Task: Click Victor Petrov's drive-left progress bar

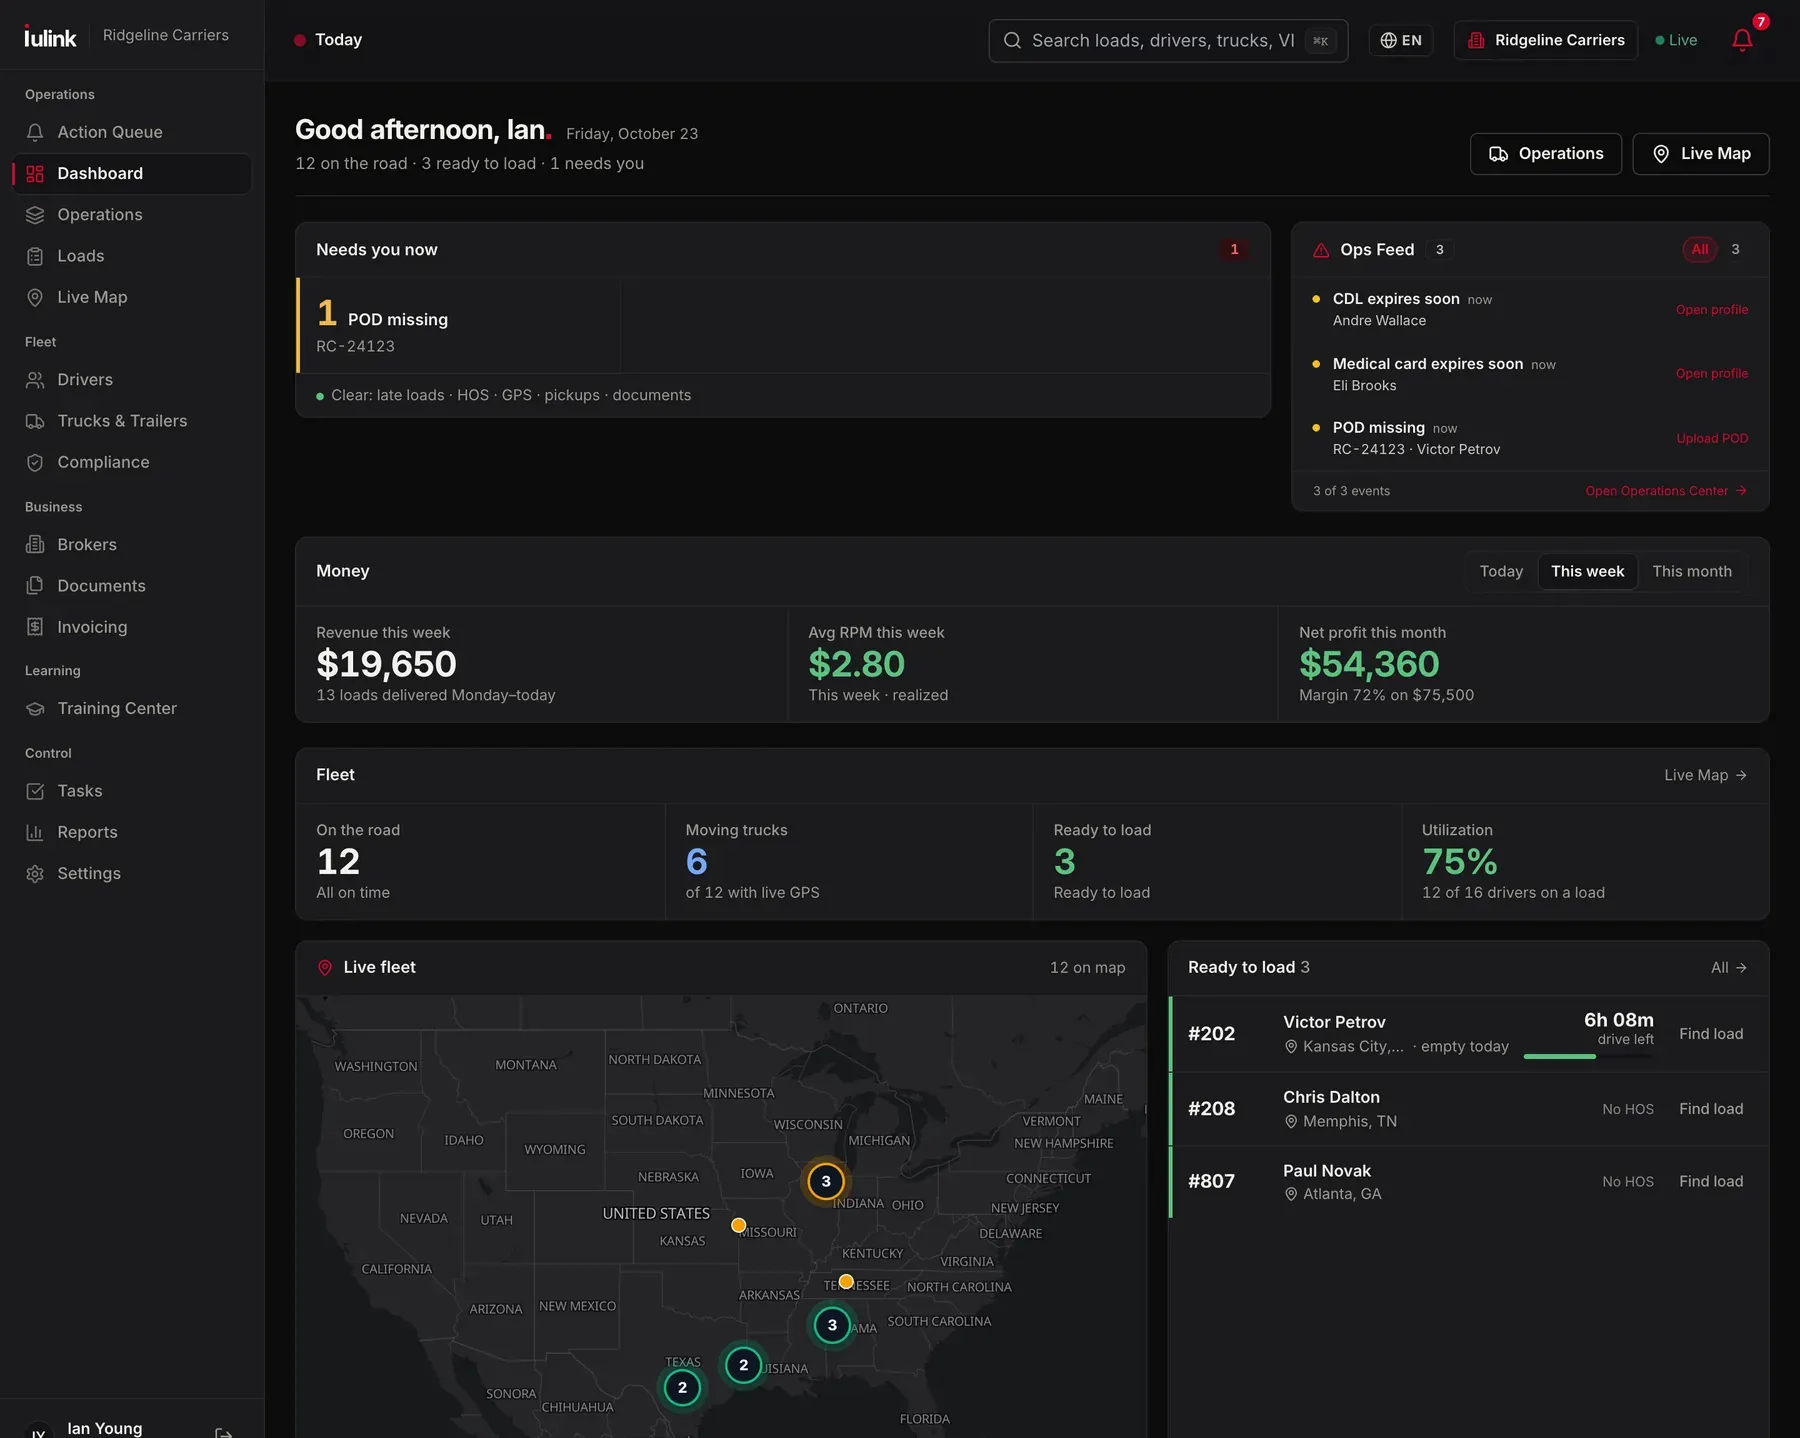Action: [x=1588, y=1056]
